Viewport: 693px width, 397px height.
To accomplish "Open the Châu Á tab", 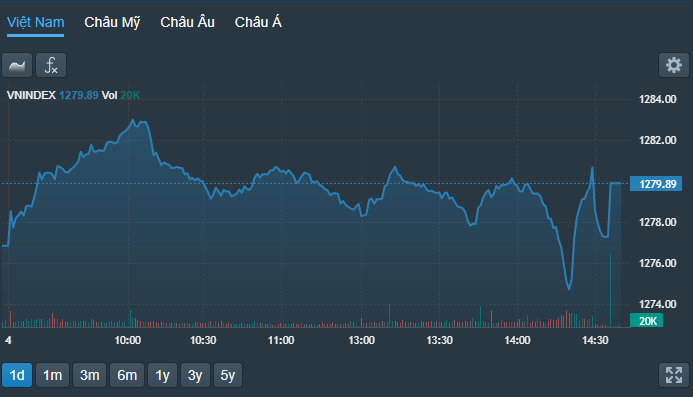I will [x=258, y=22].
